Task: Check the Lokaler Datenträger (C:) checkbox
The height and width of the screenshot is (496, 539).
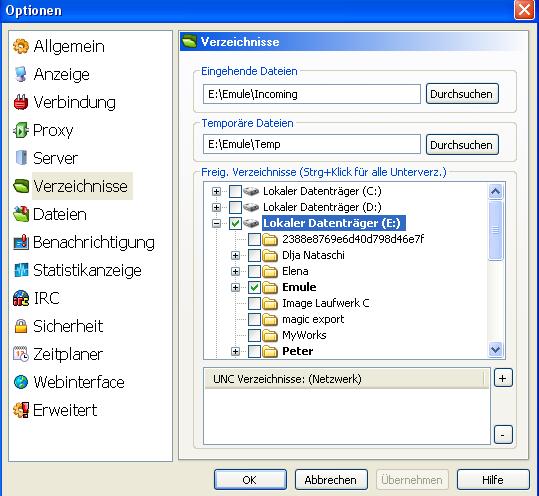Action: 235,191
